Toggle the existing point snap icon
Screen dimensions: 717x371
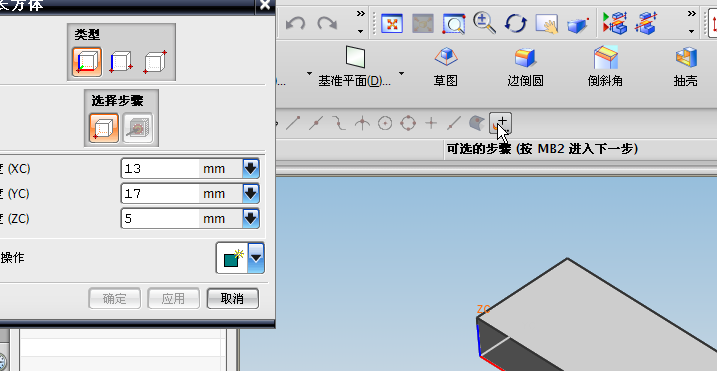[431, 123]
